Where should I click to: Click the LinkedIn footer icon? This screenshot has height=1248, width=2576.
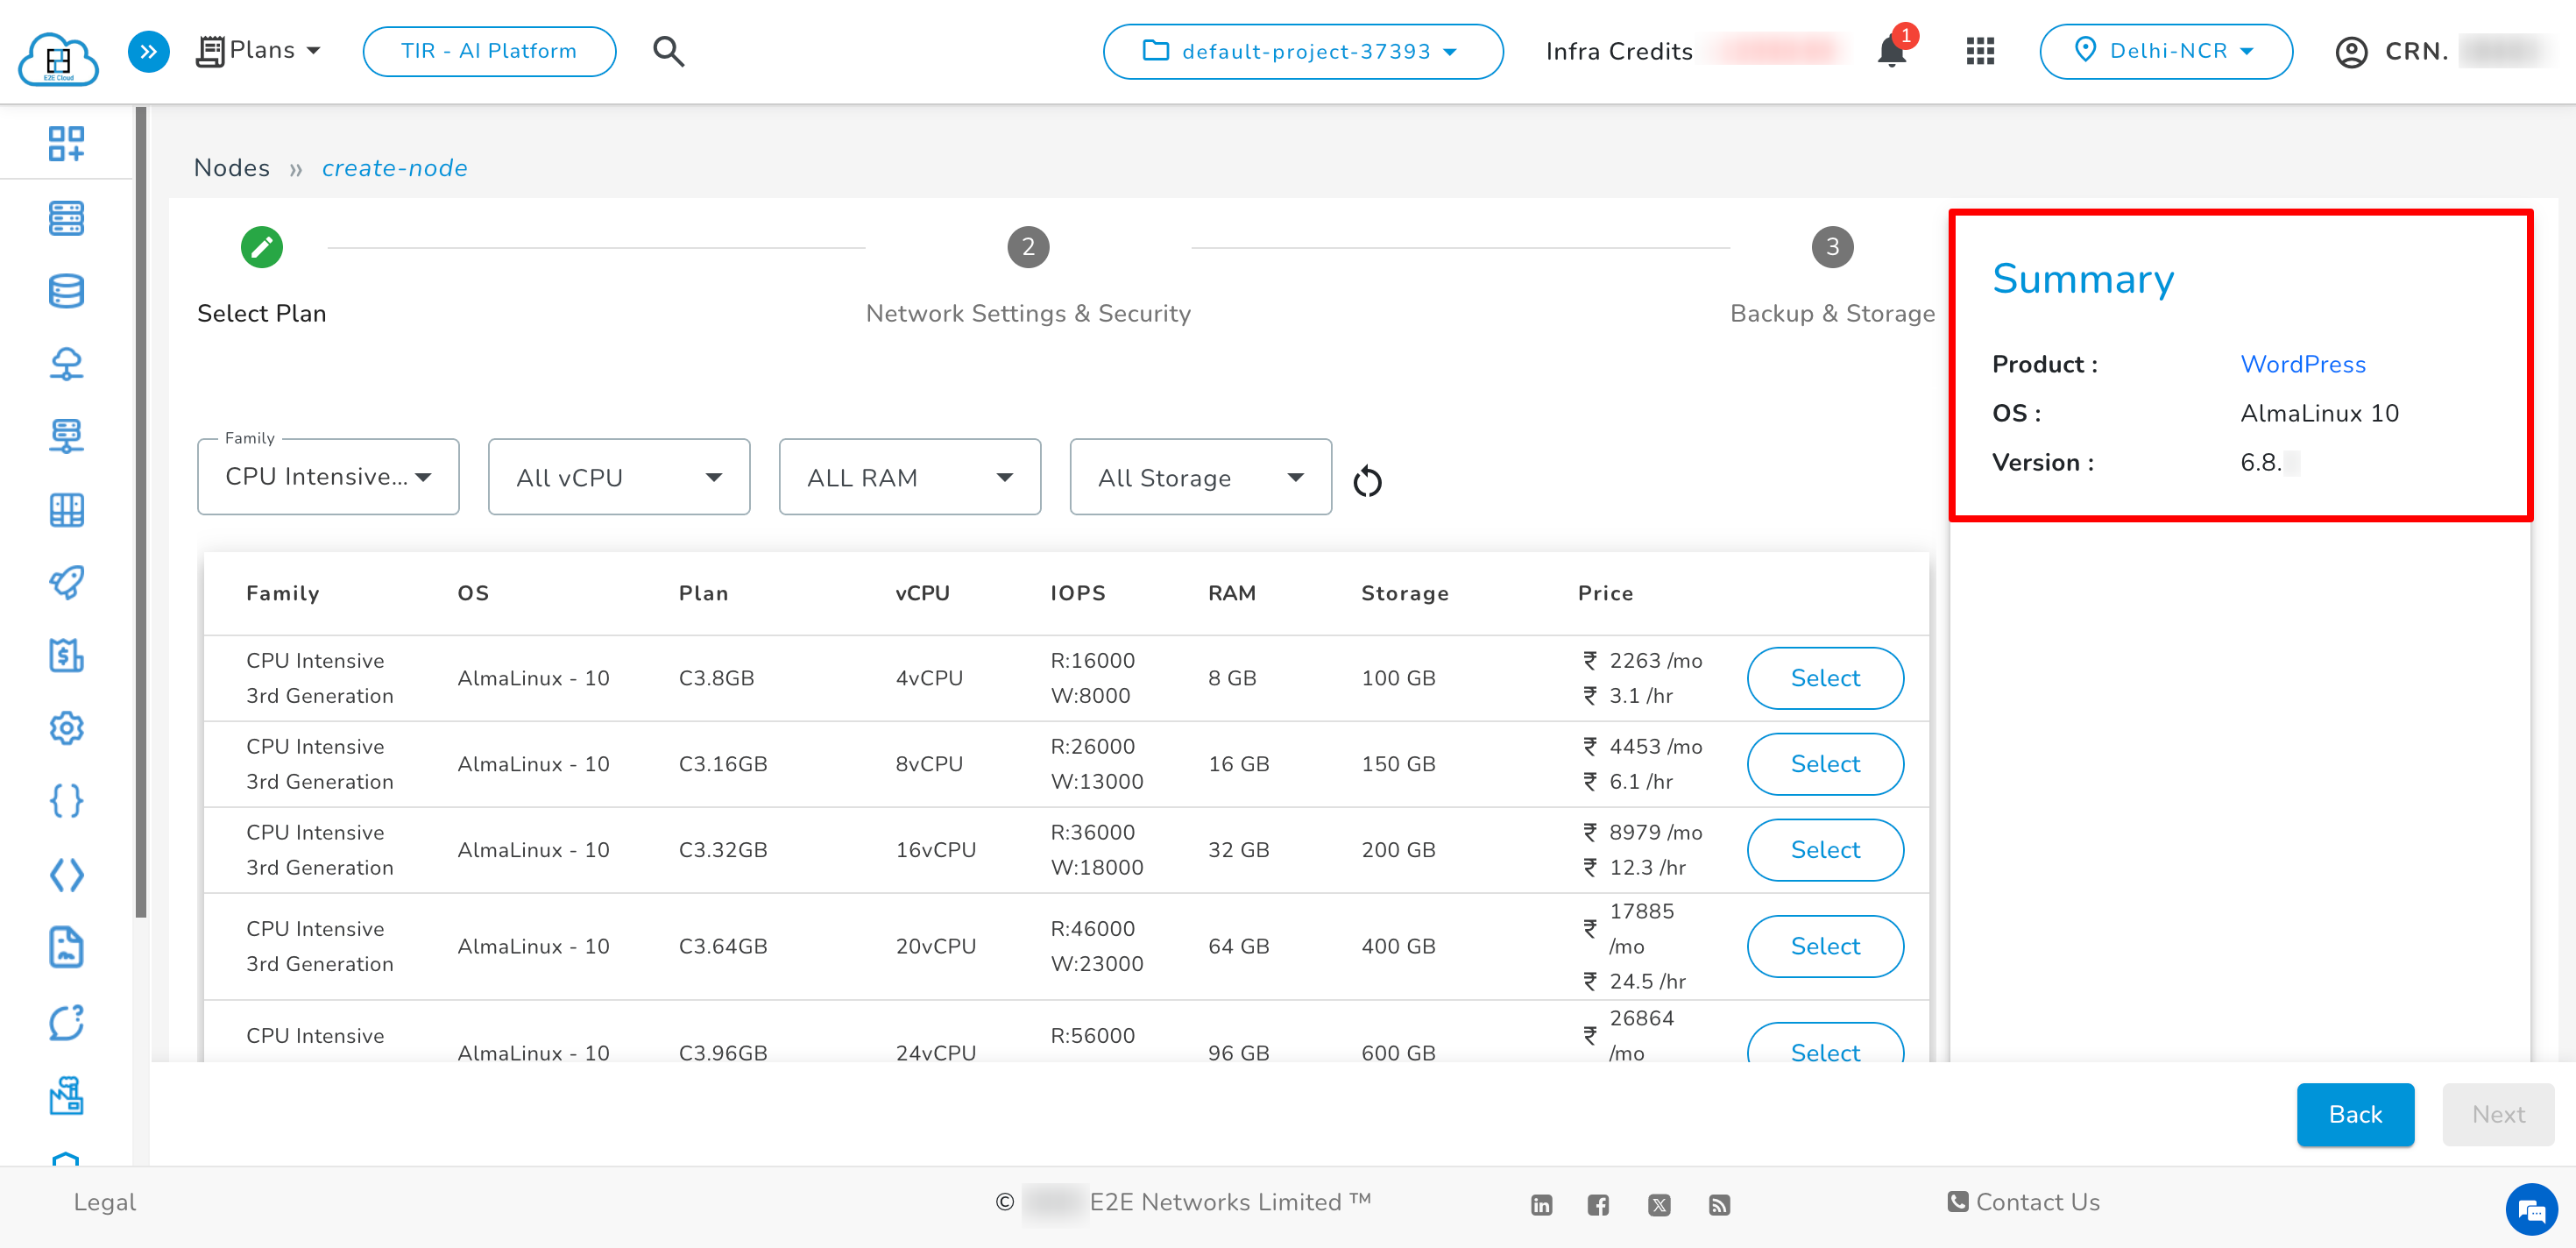click(1541, 1205)
